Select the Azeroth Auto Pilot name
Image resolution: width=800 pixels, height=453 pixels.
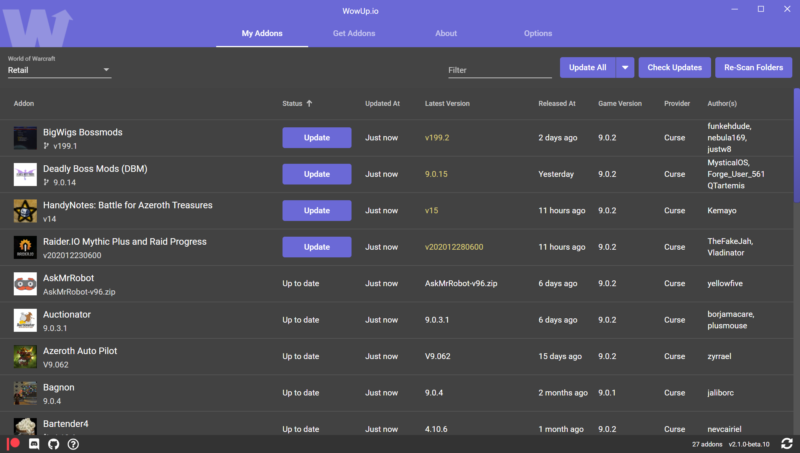pos(80,351)
